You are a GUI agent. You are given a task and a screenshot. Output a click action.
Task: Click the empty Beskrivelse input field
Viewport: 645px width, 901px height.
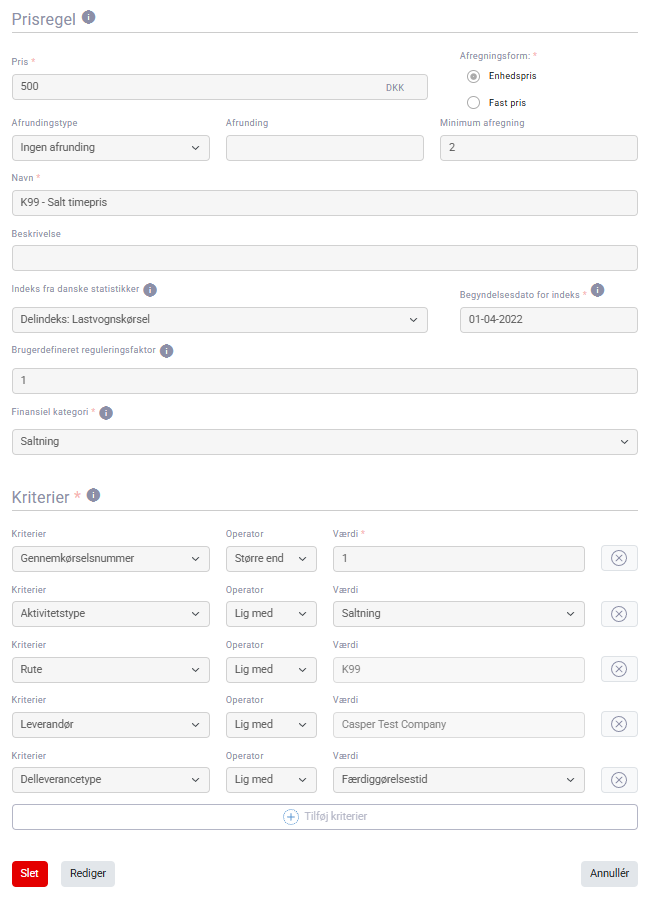coord(325,258)
